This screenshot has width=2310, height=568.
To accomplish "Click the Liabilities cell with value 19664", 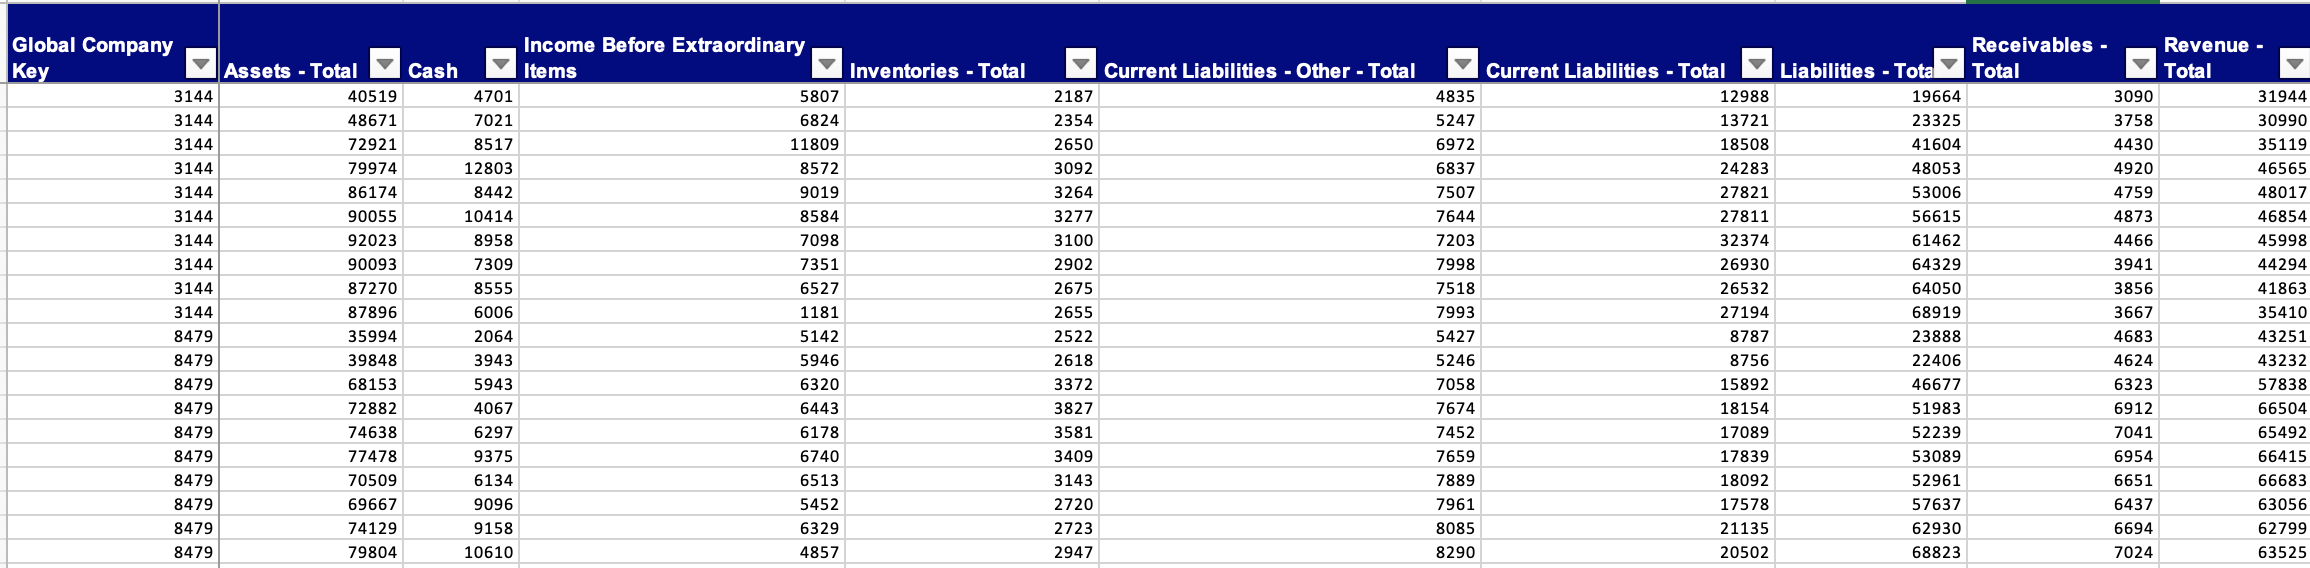I will point(1871,96).
